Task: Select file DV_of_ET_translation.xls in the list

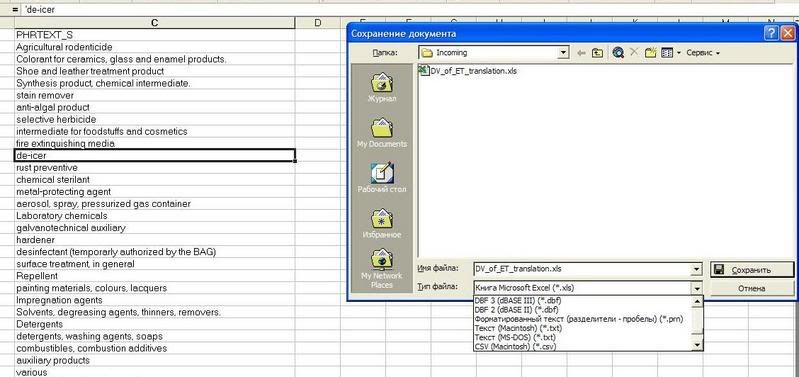Action: 468,71
